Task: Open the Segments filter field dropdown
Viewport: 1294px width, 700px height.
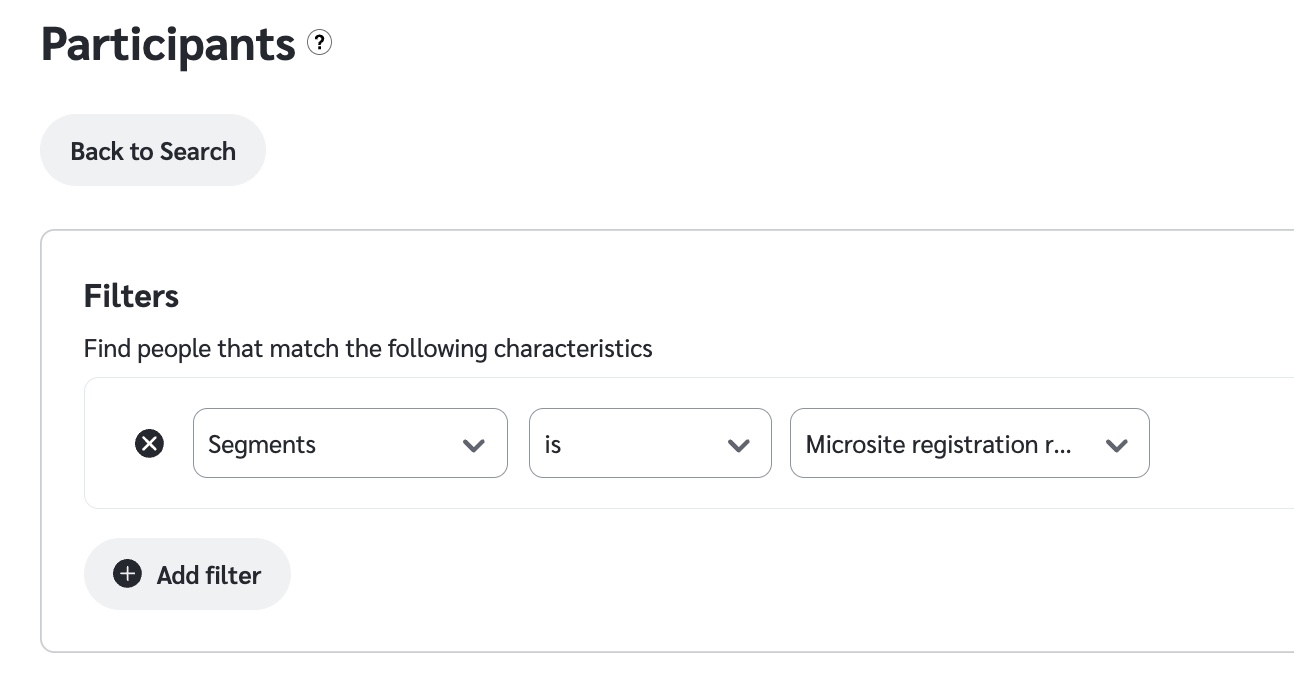Action: 350,443
